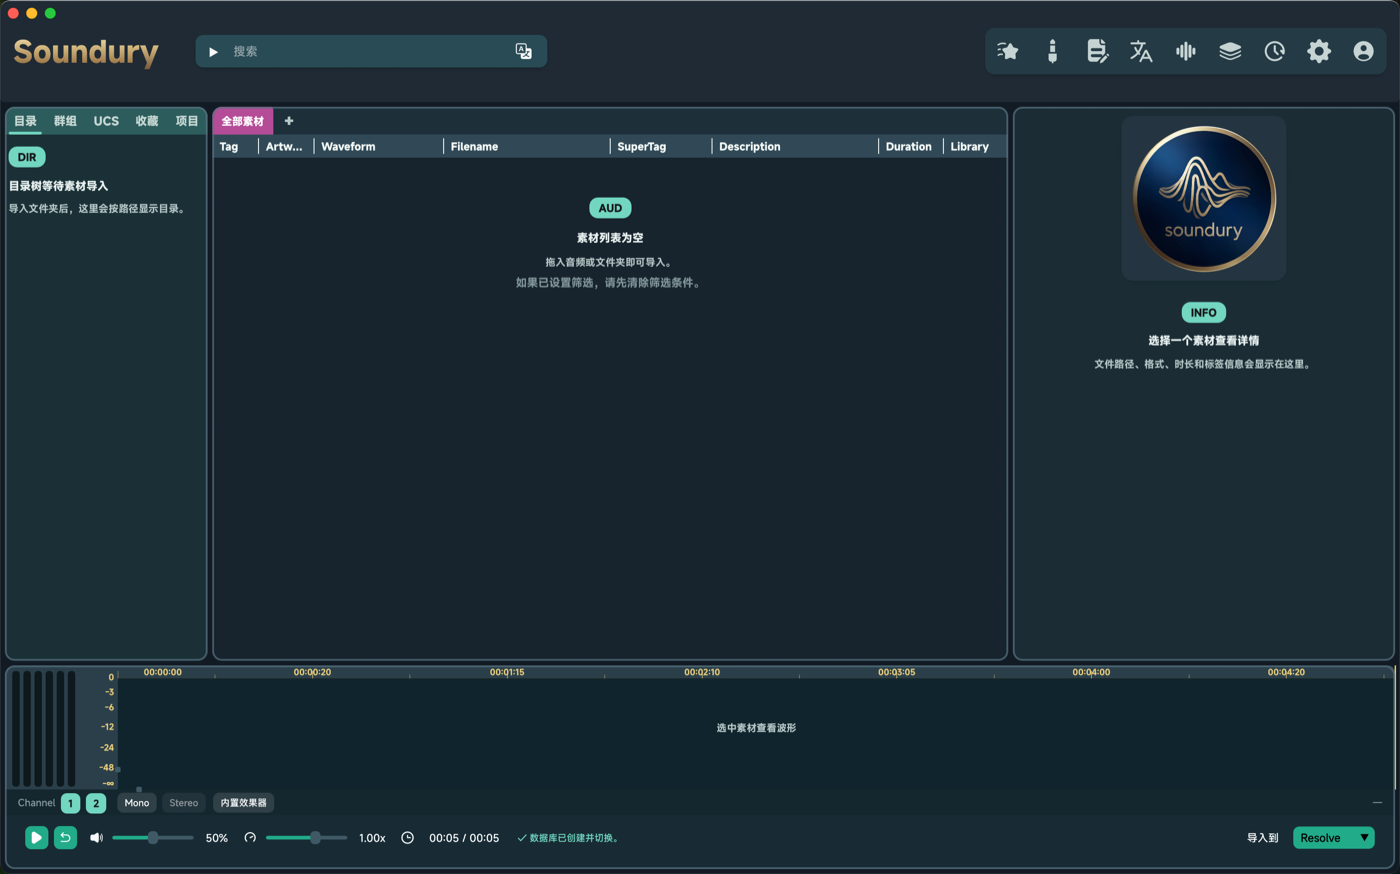This screenshot has width=1400, height=874.
Task: Switch to the UCS tab
Action: 106,121
